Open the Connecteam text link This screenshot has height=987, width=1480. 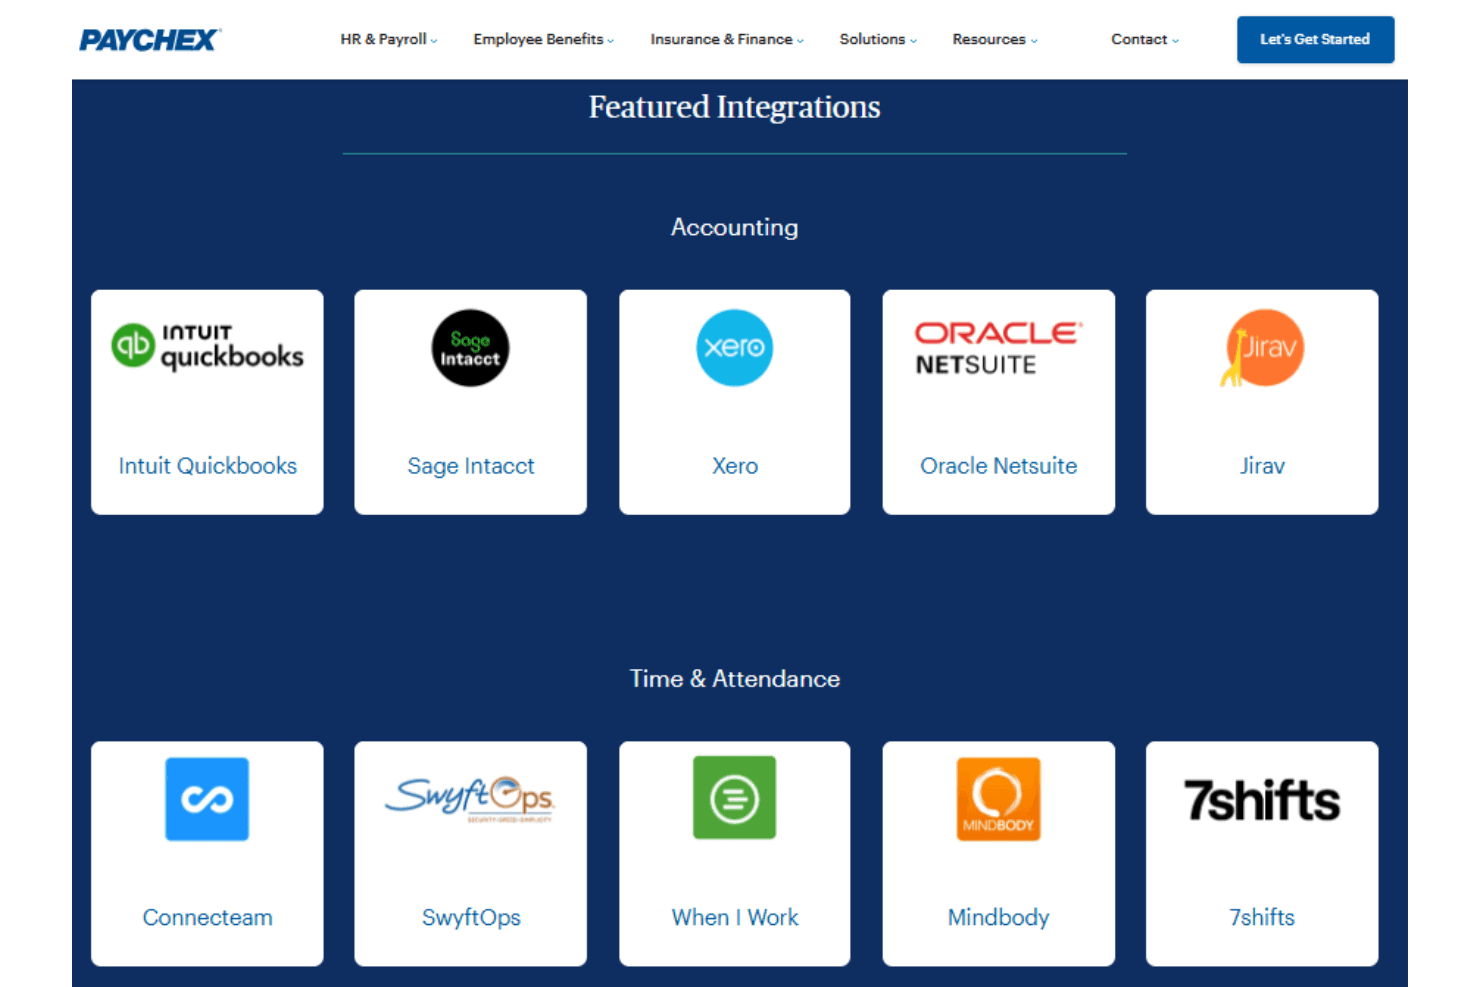207,918
